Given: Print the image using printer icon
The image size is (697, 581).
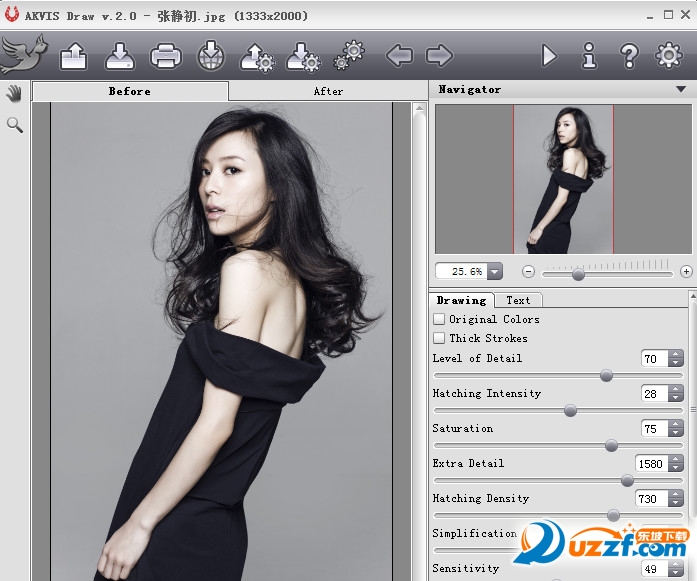Looking at the screenshot, I should [166, 56].
